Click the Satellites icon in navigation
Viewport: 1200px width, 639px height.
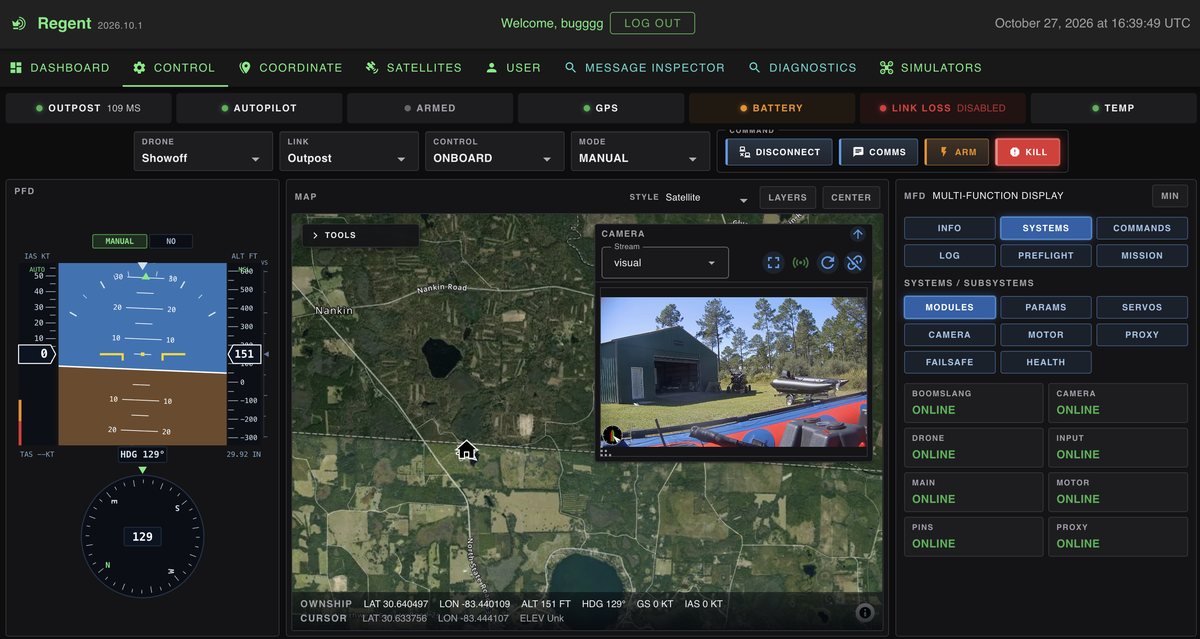click(372, 68)
